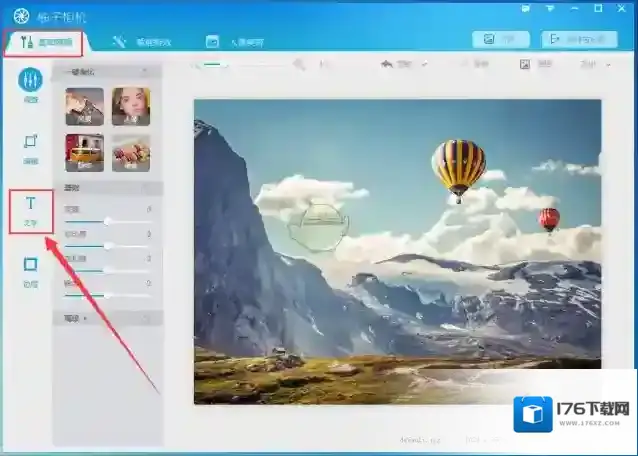The height and width of the screenshot is (456, 638).
Task: Click the Save and export button
Action: coord(579,40)
